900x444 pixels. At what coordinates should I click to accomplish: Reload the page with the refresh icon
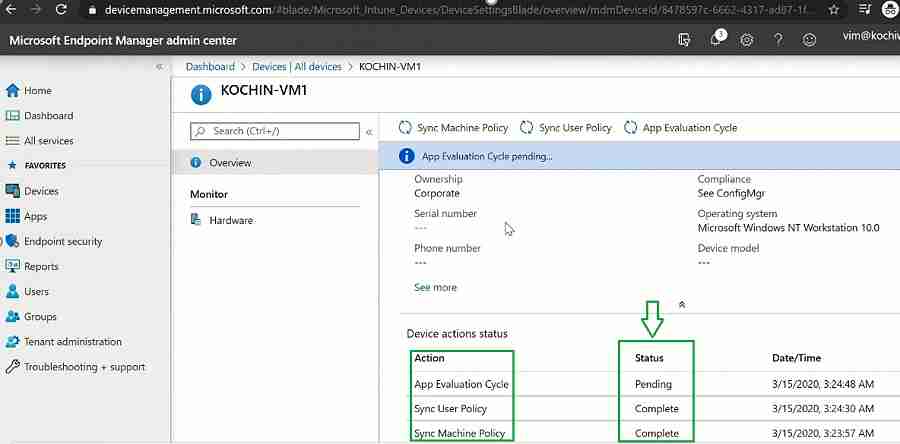tap(61, 10)
